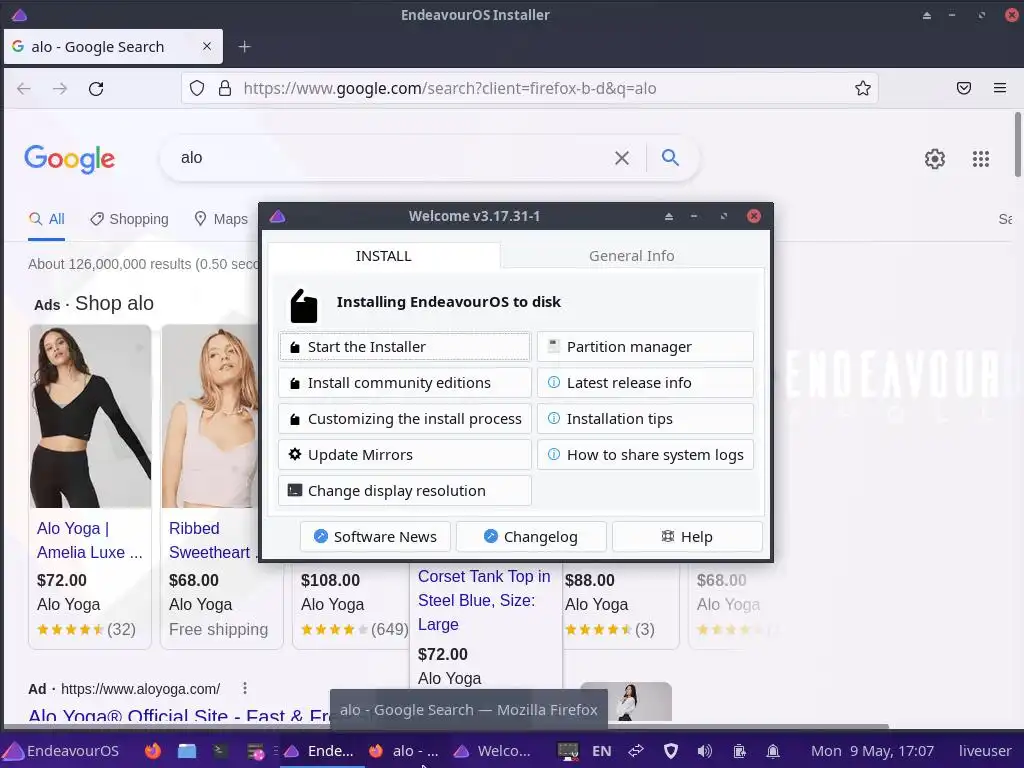Launch Firefox from the panel
Image resolution: width=1024 pixels, height=768 pixels.
153,751
